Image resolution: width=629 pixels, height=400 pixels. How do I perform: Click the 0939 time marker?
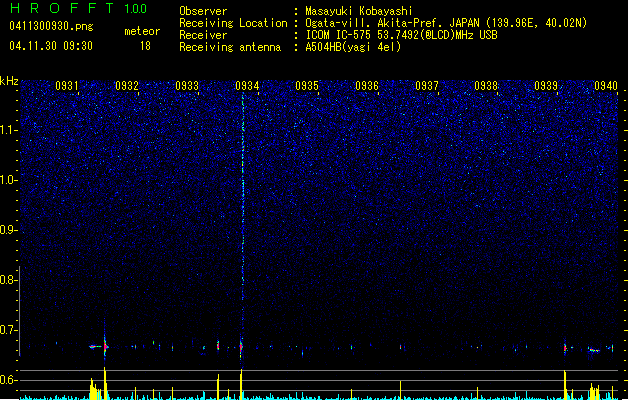click(546, 86)
